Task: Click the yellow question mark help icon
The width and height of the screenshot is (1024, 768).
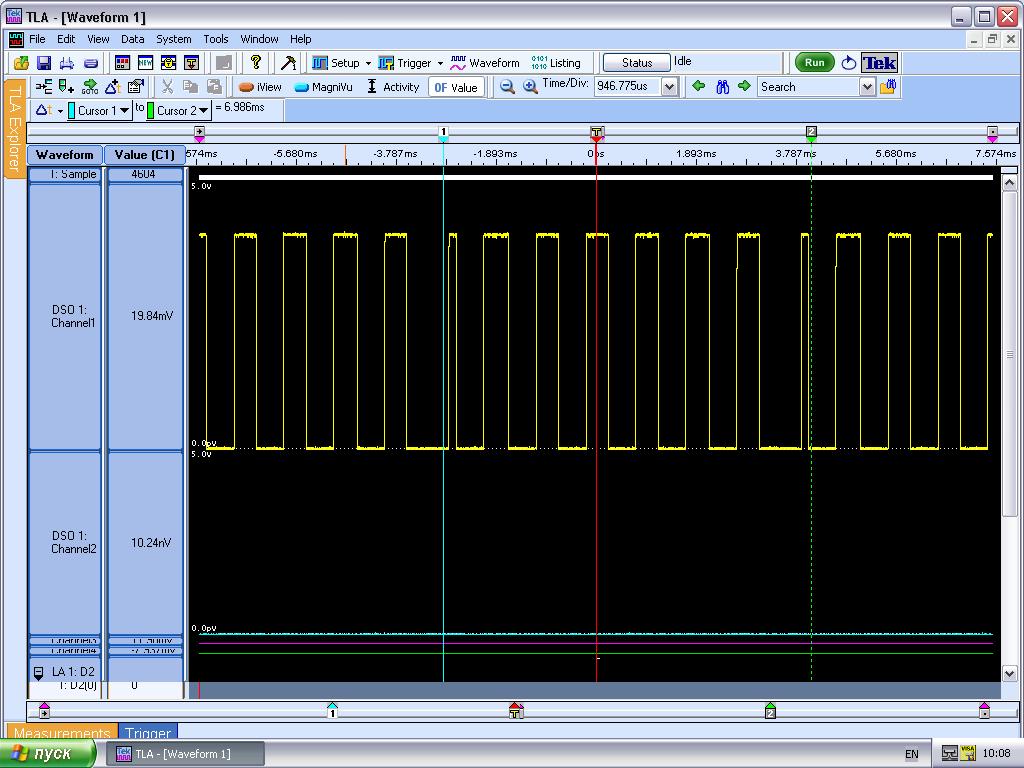Action: click(256, 63)
